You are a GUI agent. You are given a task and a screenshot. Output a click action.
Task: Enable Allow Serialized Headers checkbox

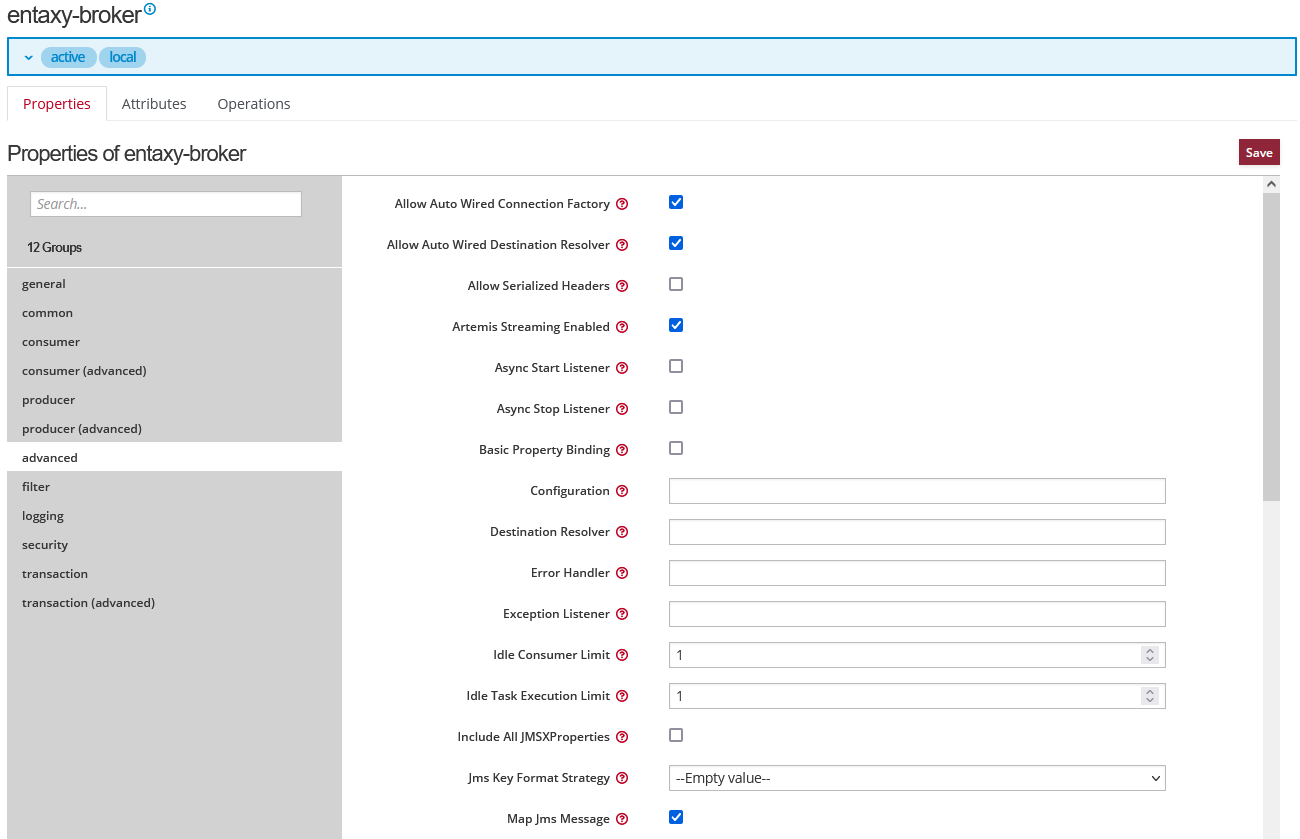click(x=676, y=284)
